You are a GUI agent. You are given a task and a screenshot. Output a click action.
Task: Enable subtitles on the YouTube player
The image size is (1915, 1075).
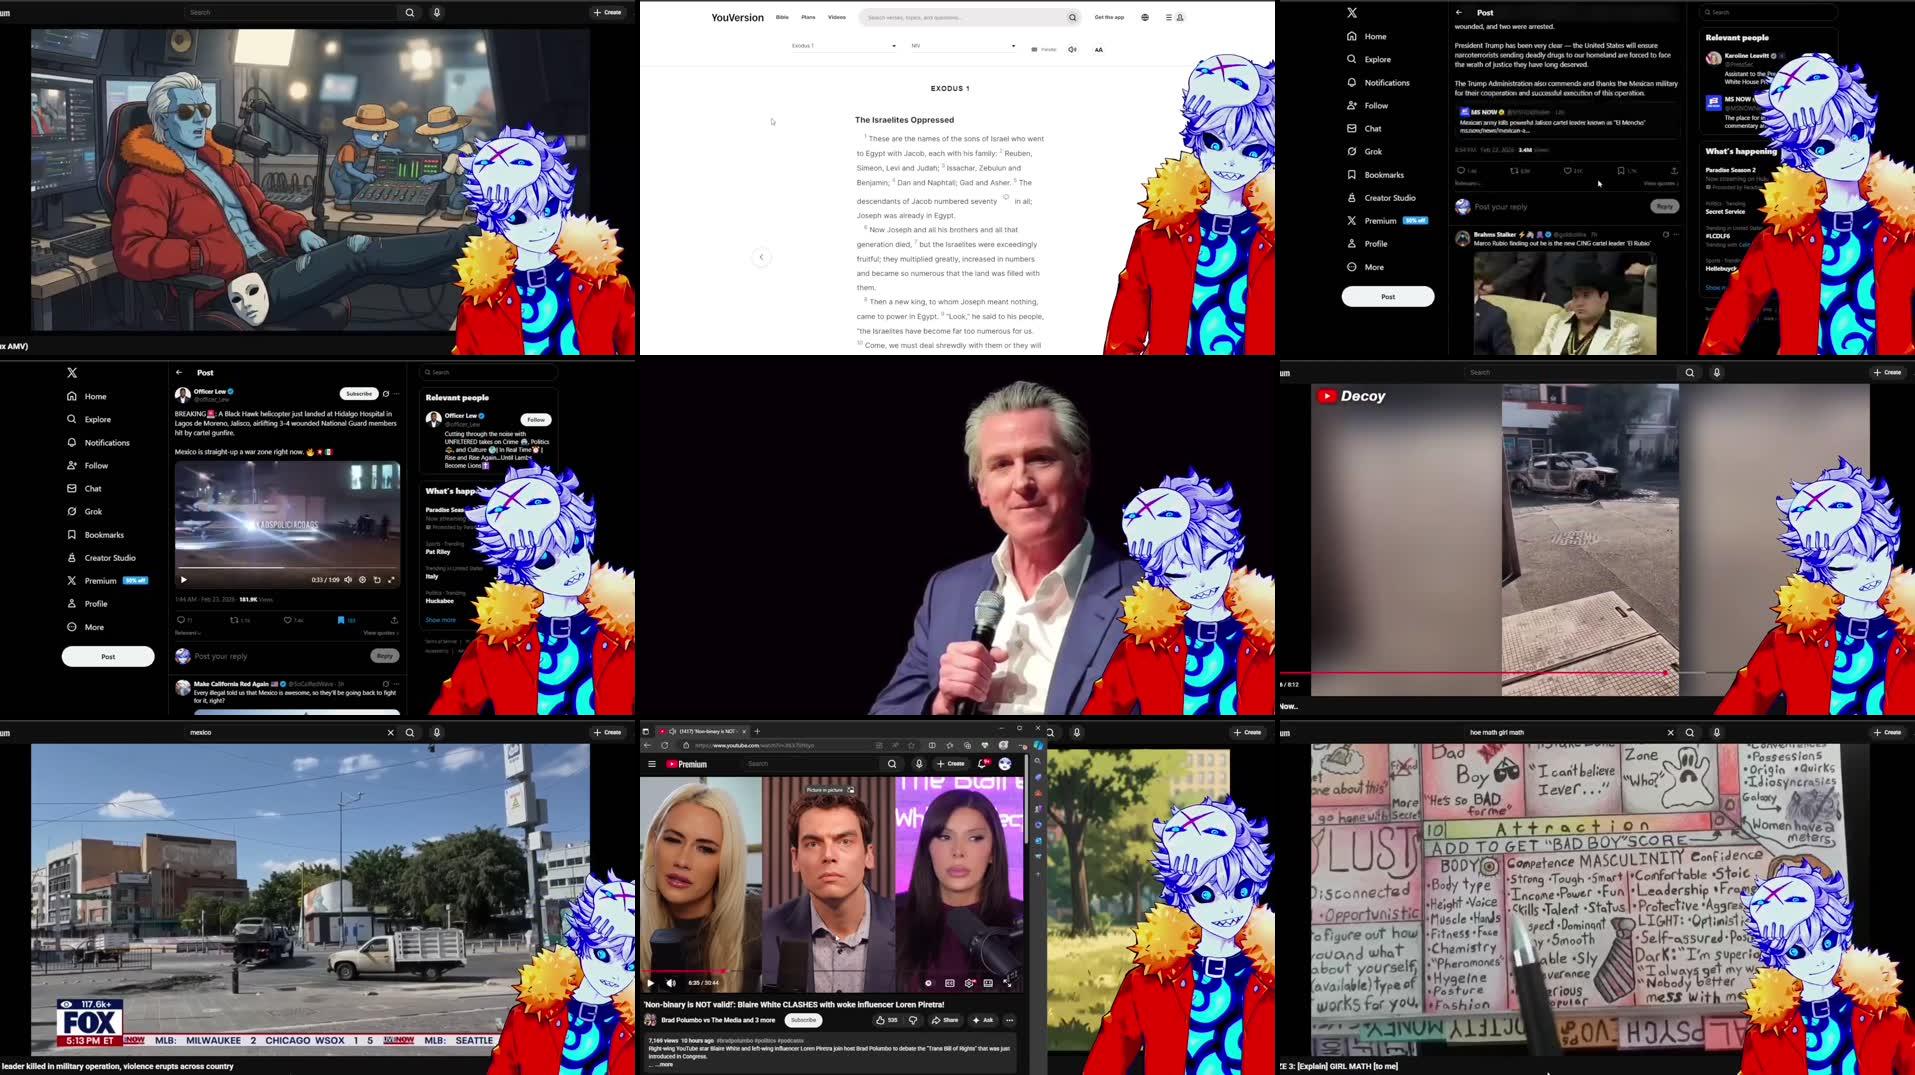point(947,983)
